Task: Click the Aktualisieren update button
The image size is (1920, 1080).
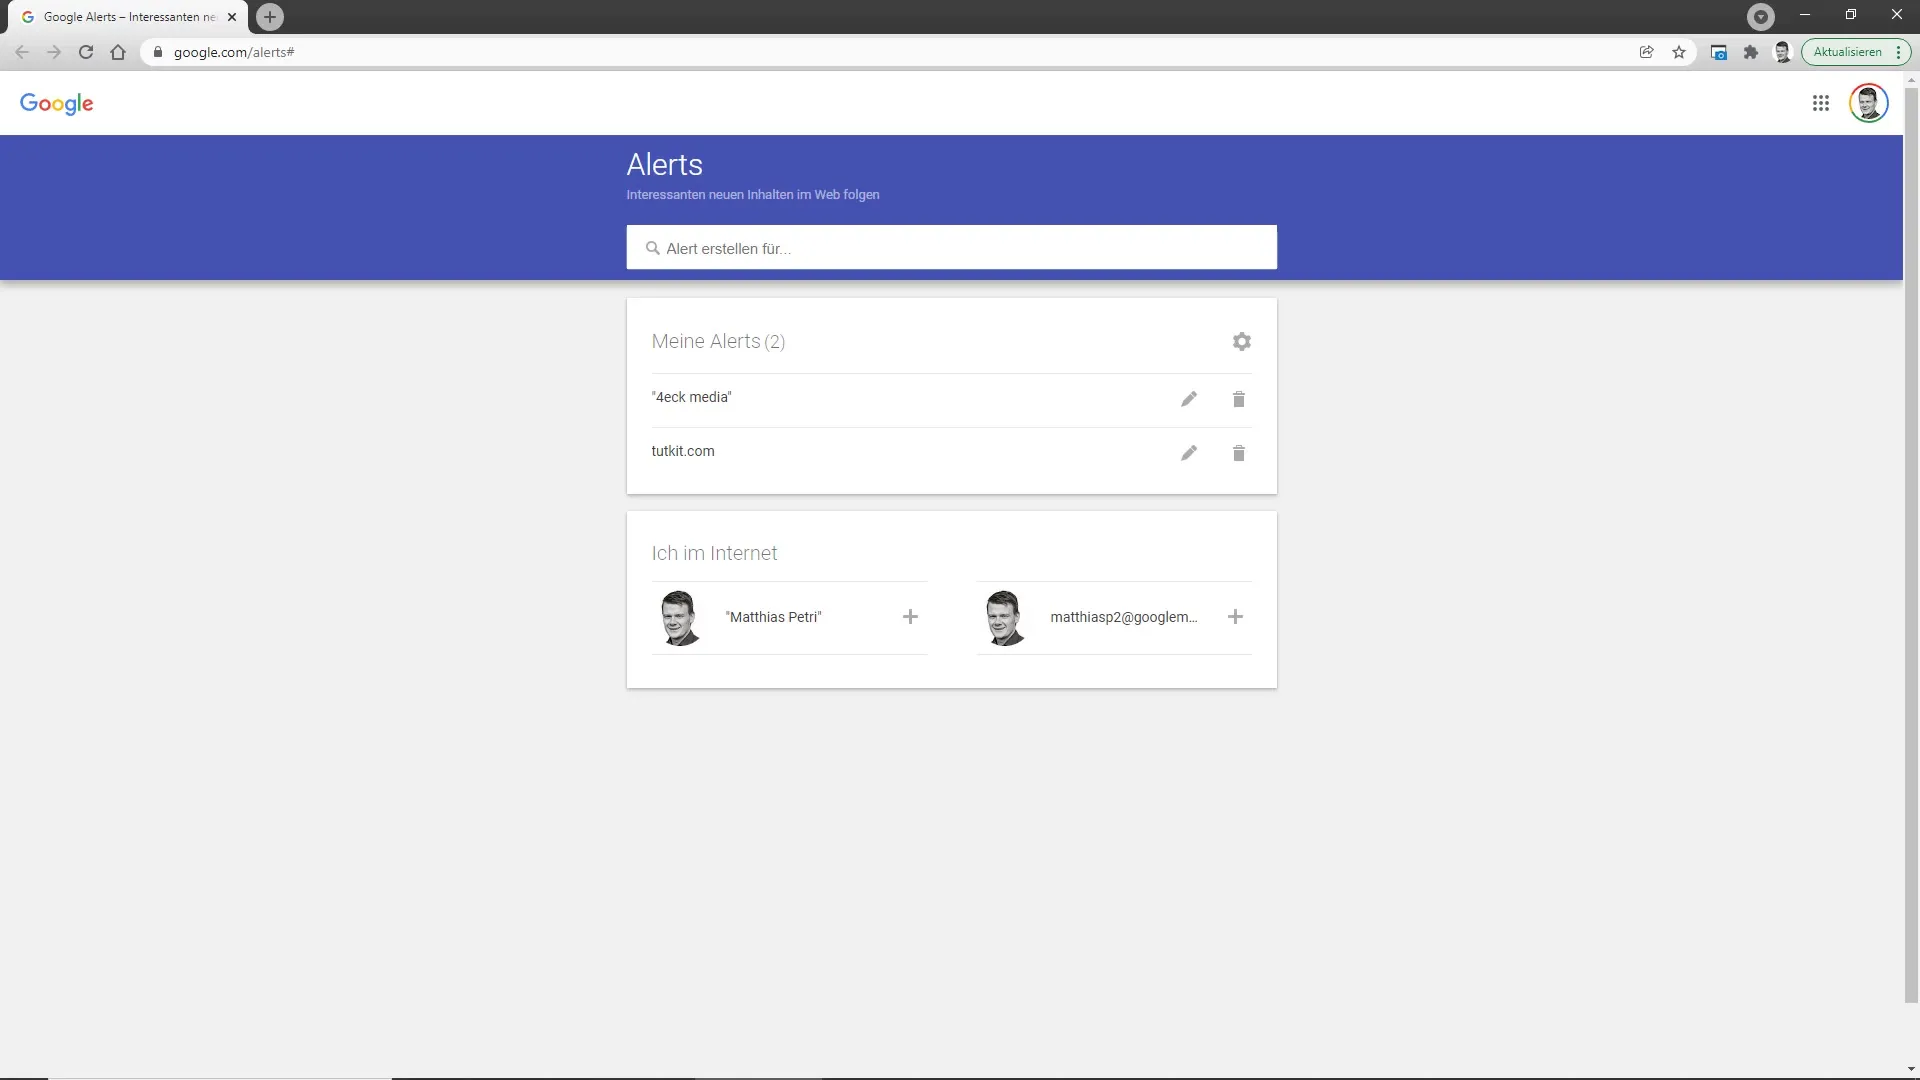Action: (x=1856, y=52)
